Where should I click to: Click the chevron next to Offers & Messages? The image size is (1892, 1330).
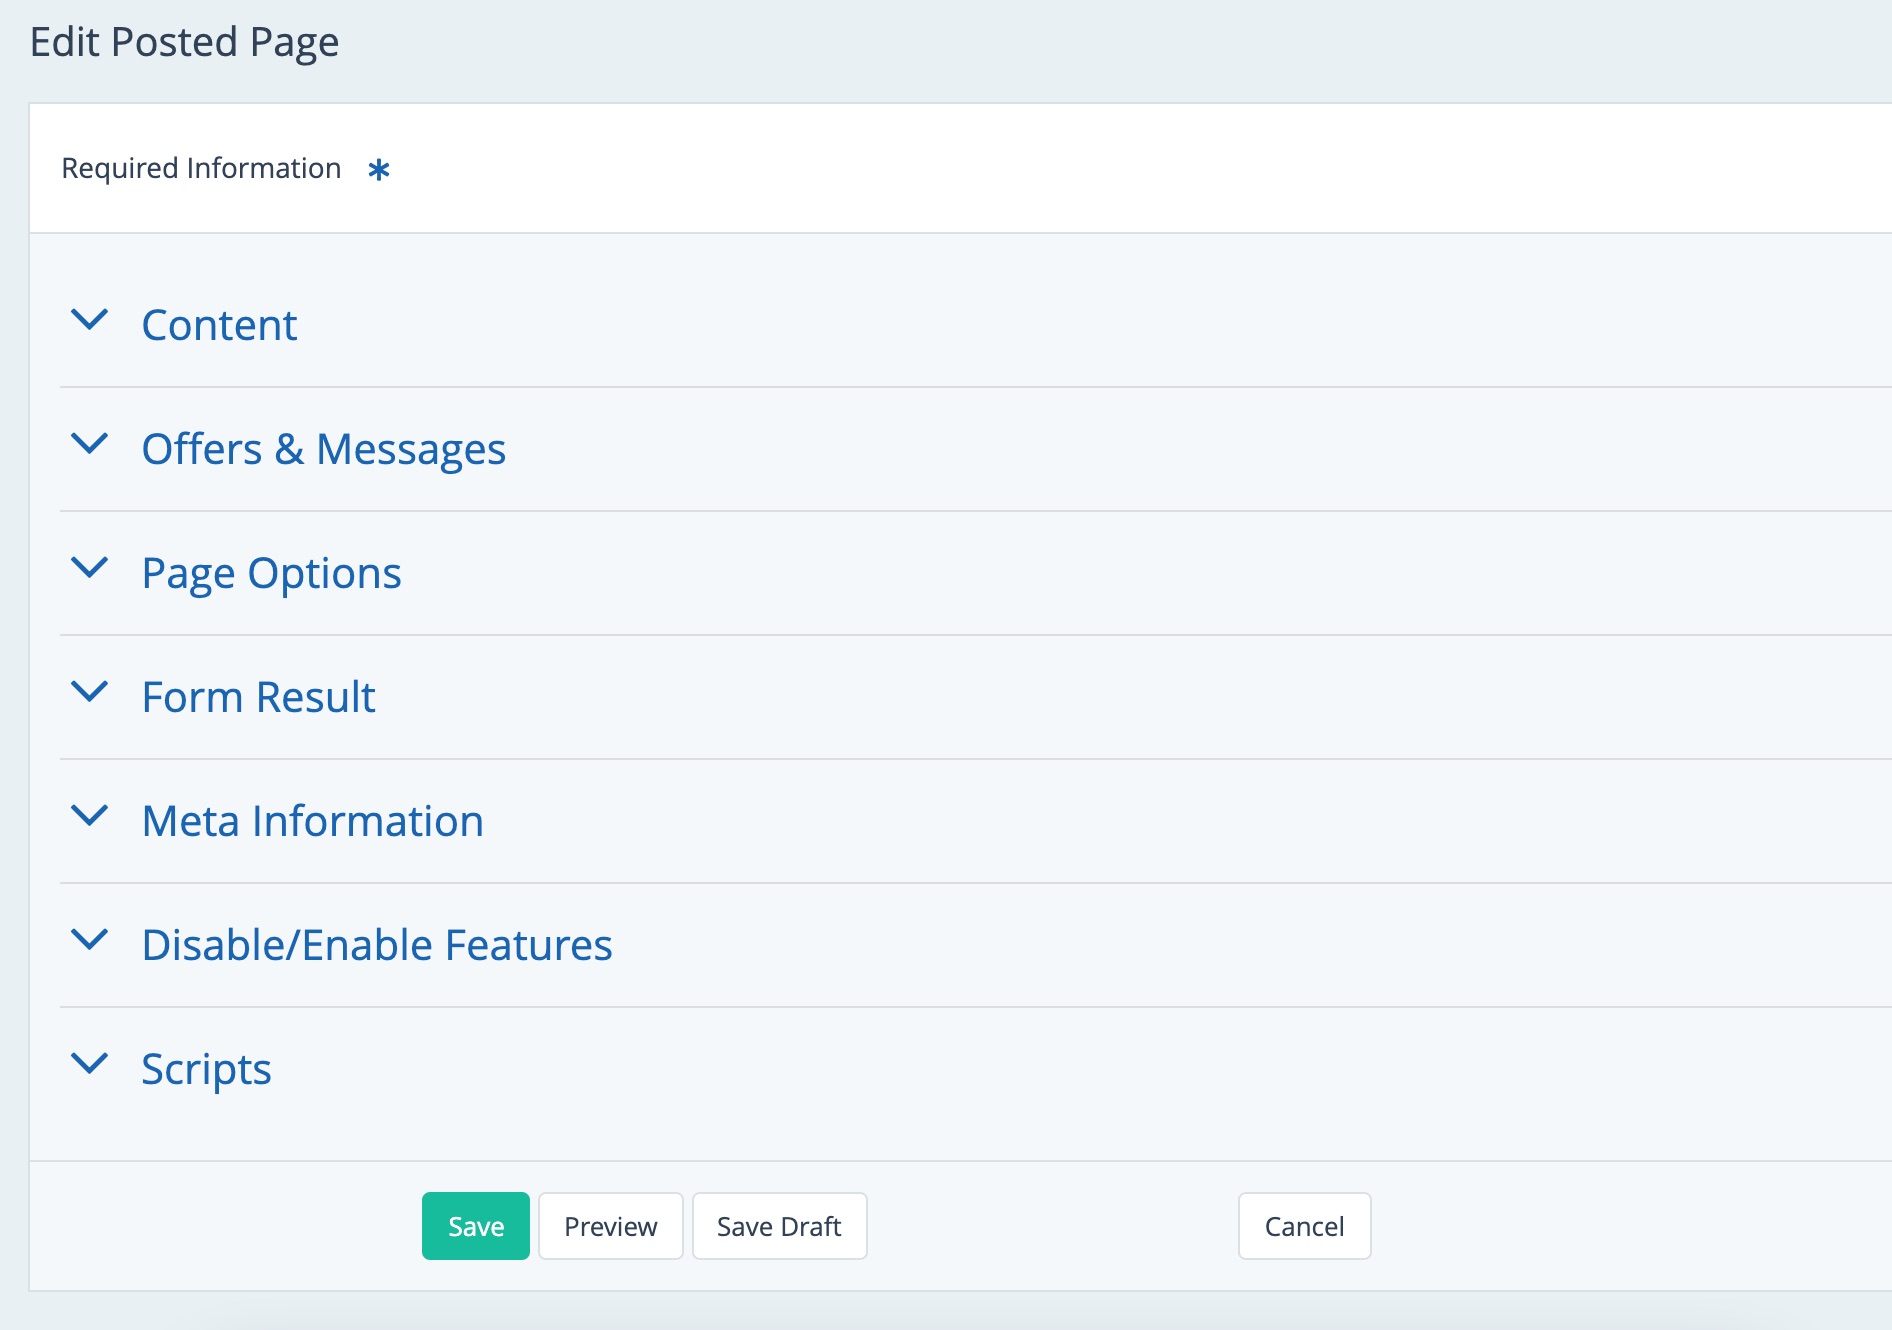pos(90,444)
